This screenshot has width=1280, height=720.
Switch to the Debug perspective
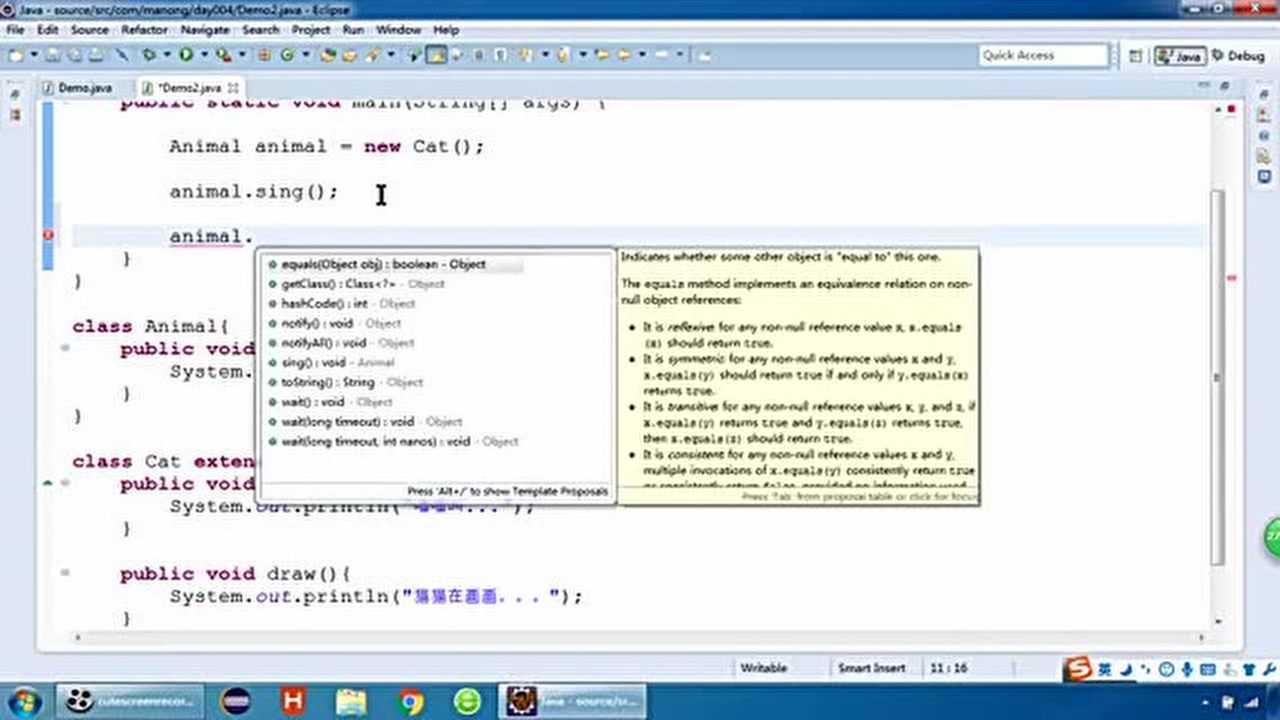(1237, 56)
